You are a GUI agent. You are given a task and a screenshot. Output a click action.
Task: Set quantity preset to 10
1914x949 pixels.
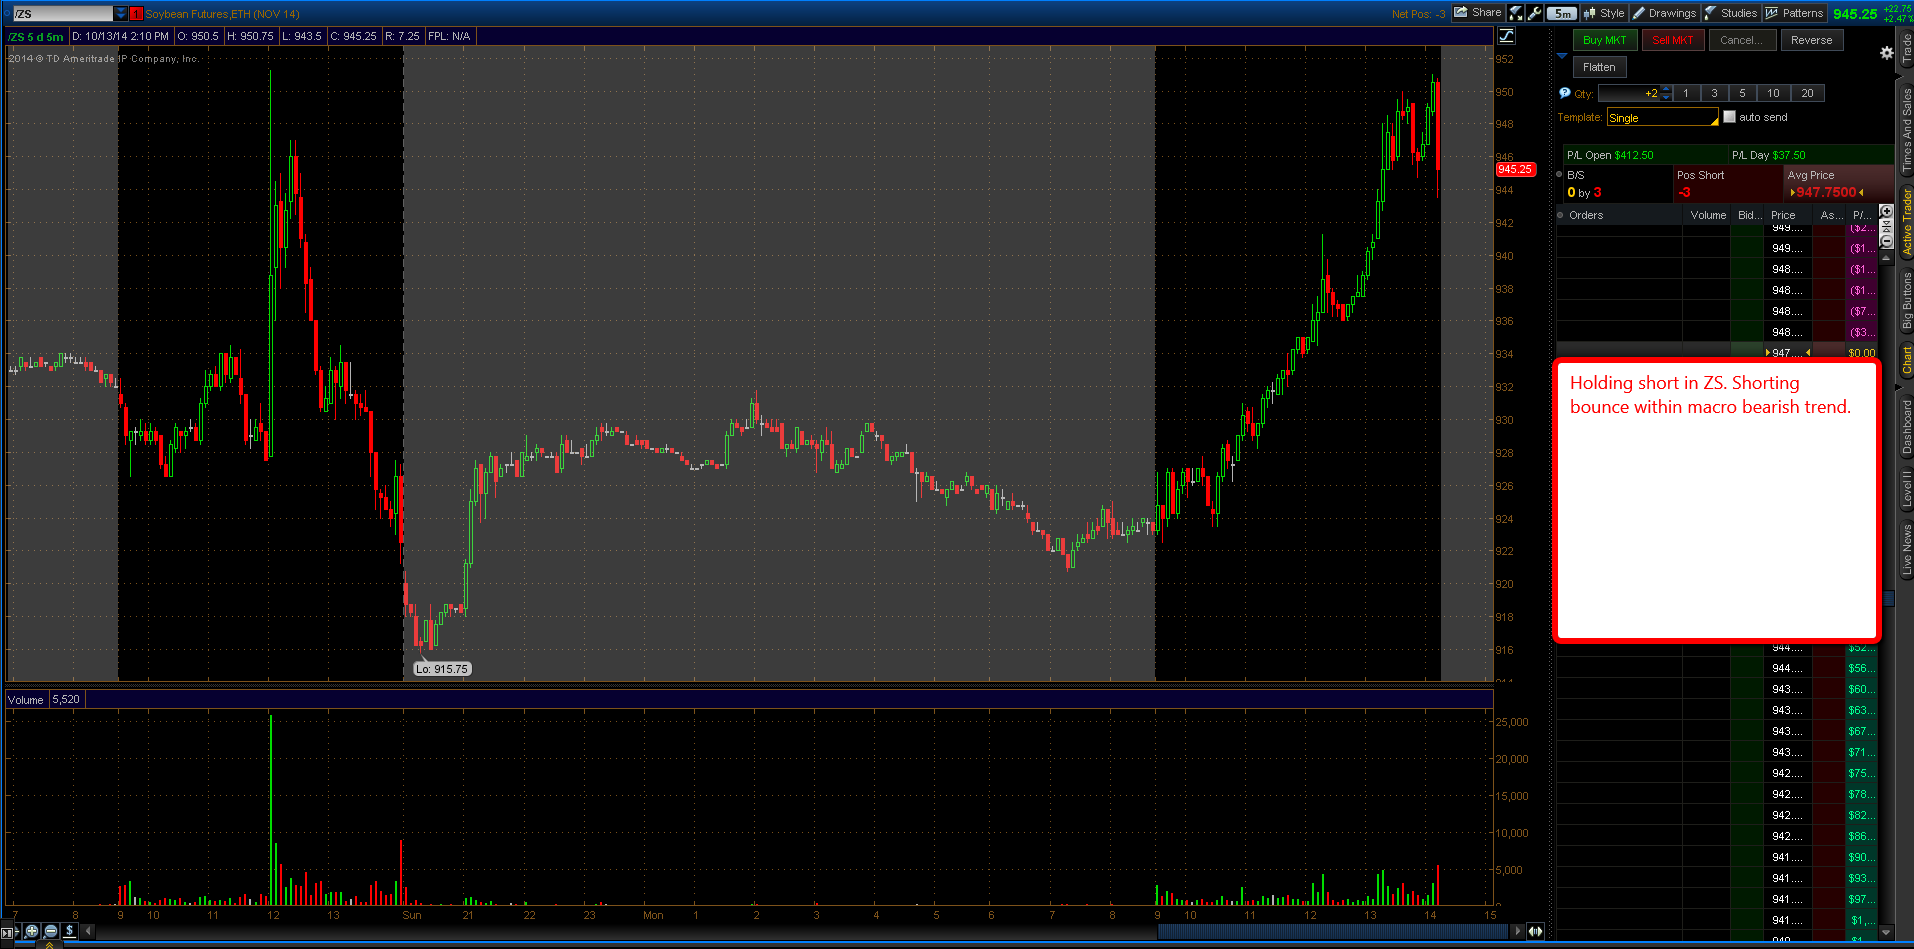[x=1773, y=93]
